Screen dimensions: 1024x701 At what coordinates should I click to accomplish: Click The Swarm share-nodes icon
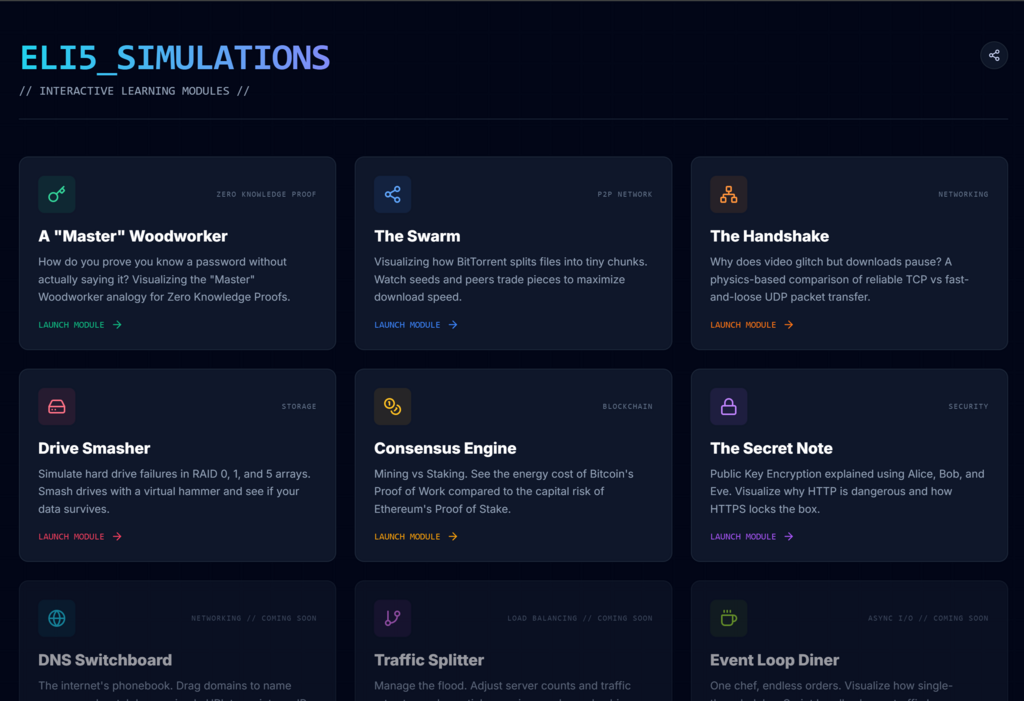point(393,194)
